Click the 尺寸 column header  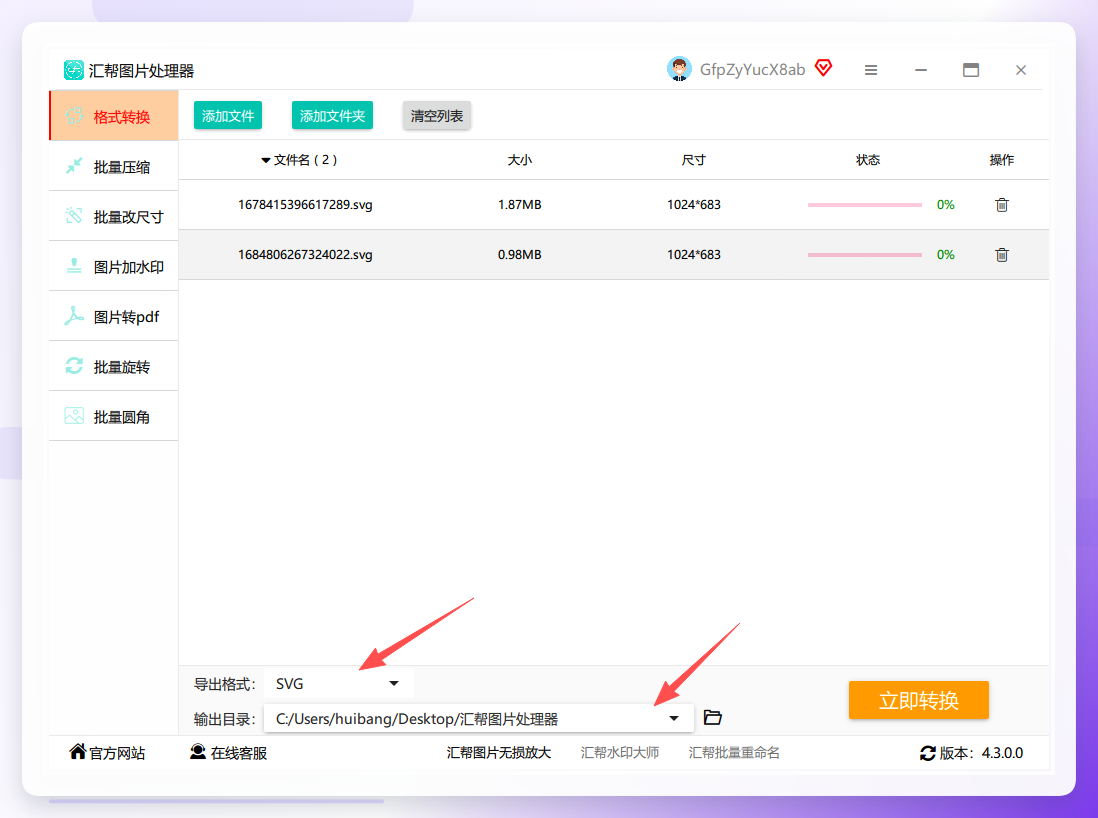tap(693, 160)
